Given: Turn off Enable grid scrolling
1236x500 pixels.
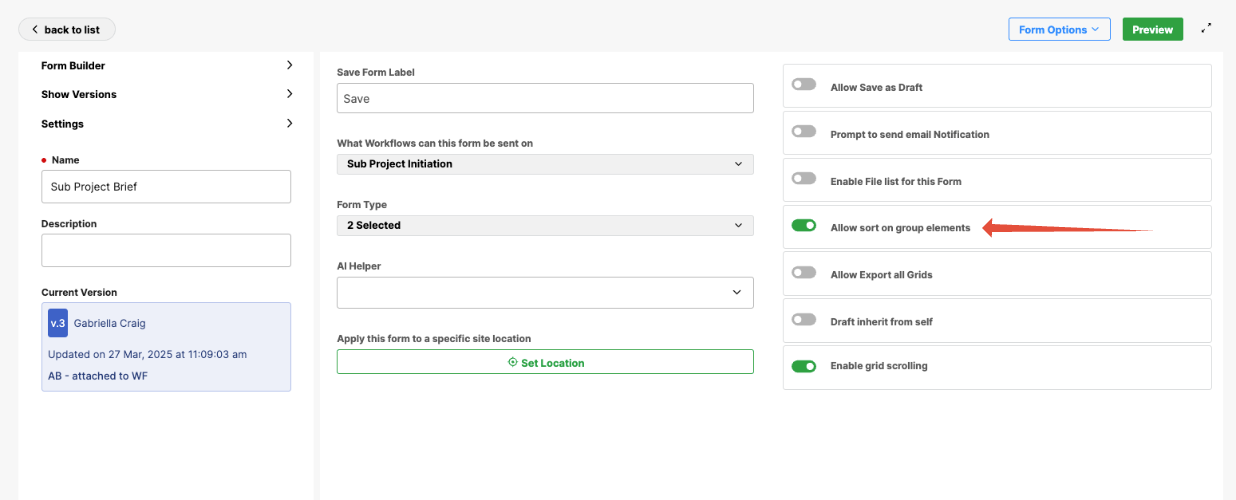Looking at the screenshot, I should [x=804, y=367].
